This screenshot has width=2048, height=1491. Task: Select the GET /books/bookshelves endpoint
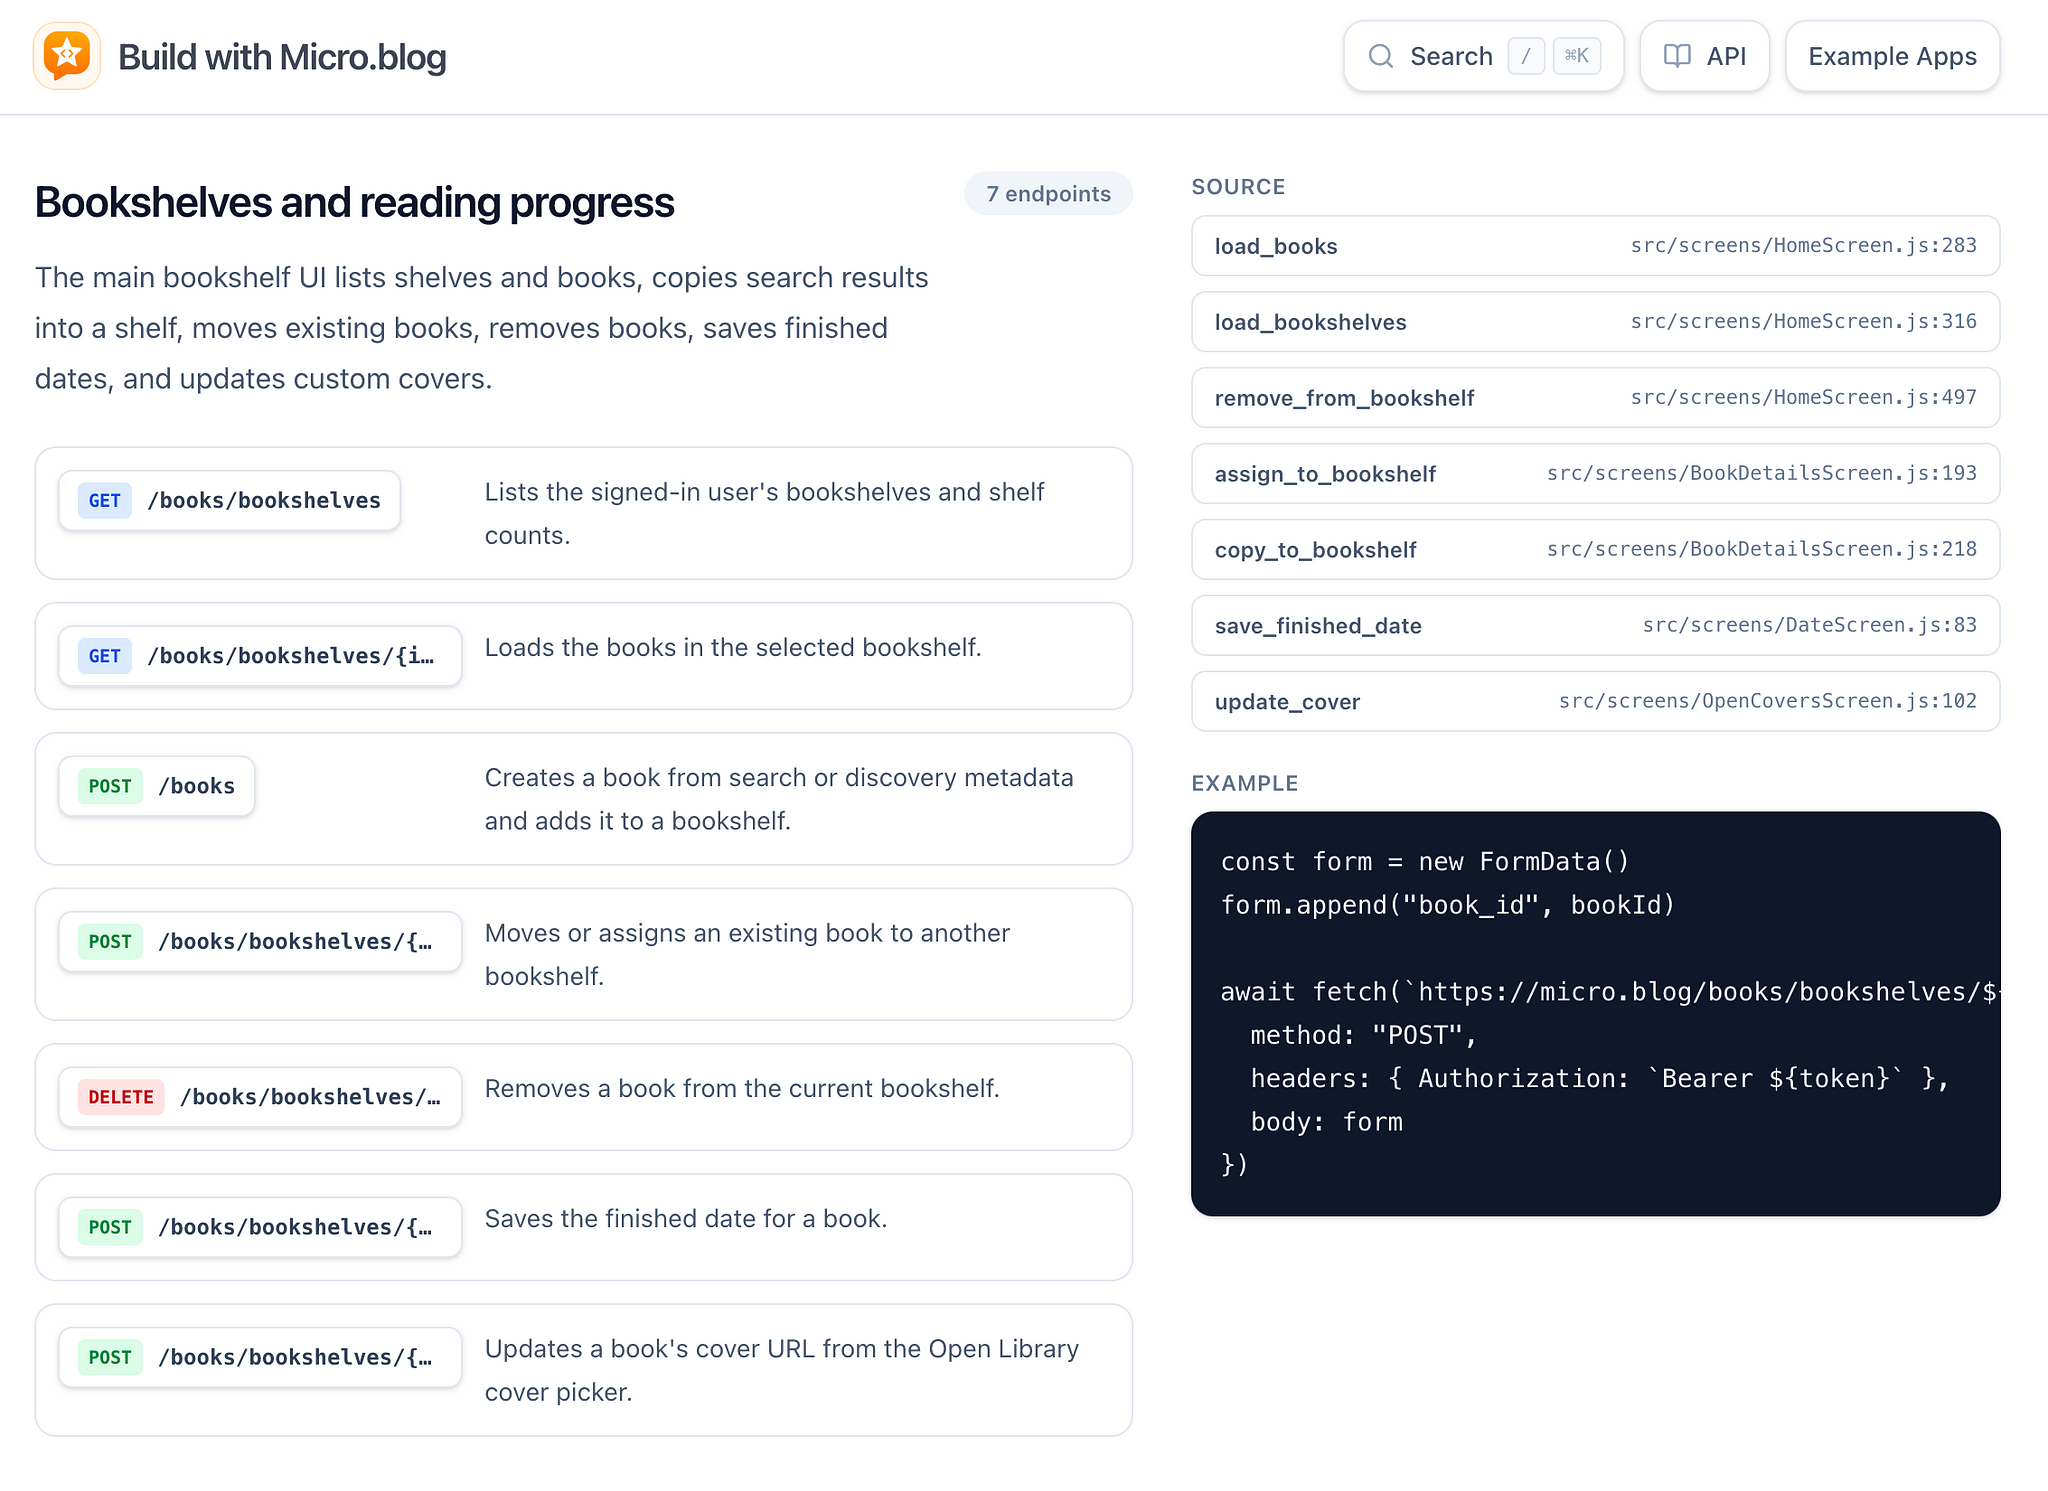(x=230, y=501)
